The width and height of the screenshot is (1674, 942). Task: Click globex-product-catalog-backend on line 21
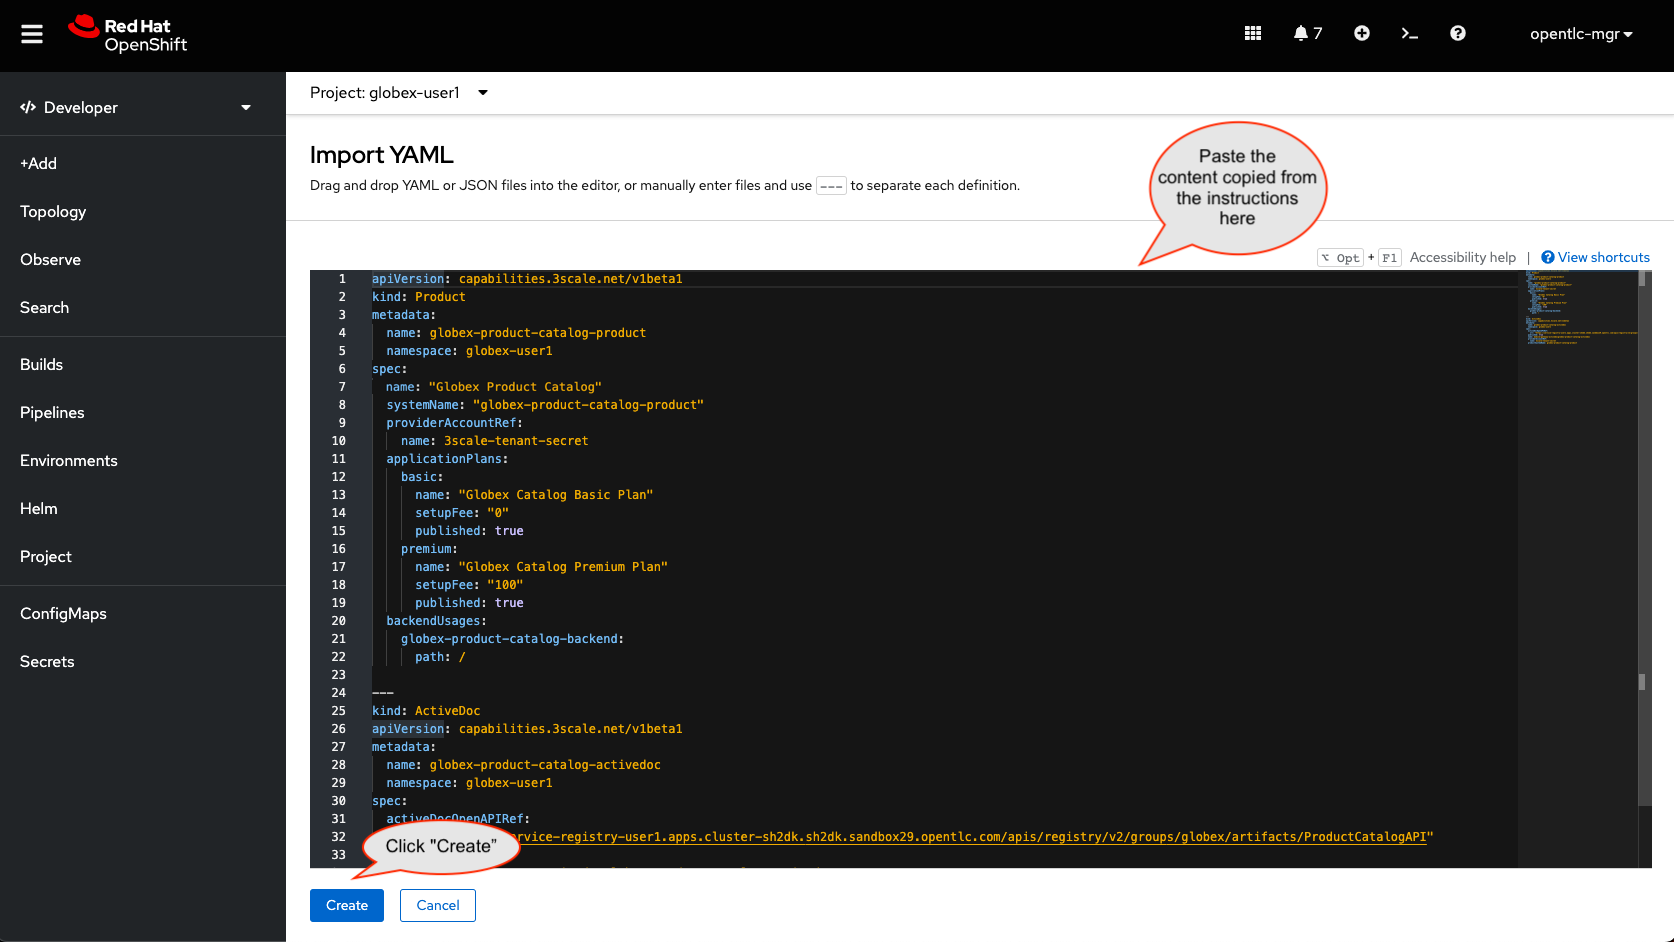[x=512, y=639]
